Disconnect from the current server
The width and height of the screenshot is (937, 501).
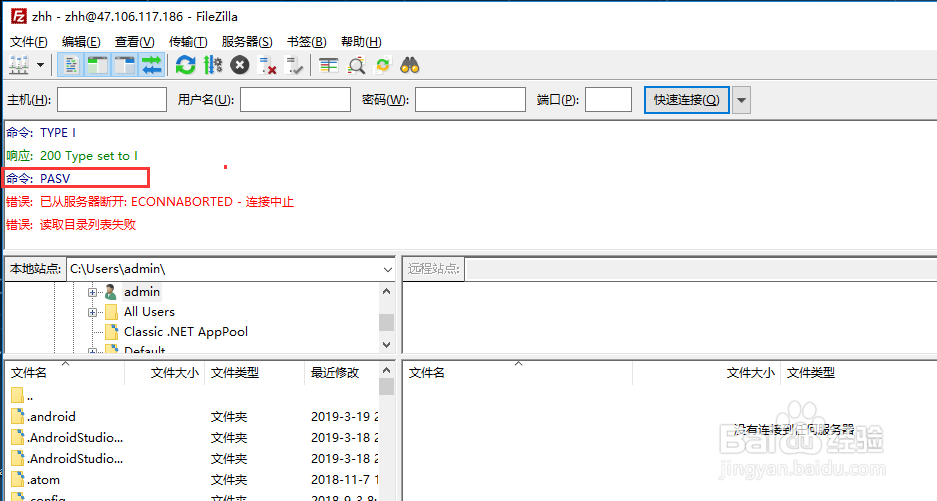tap(267, 65)
